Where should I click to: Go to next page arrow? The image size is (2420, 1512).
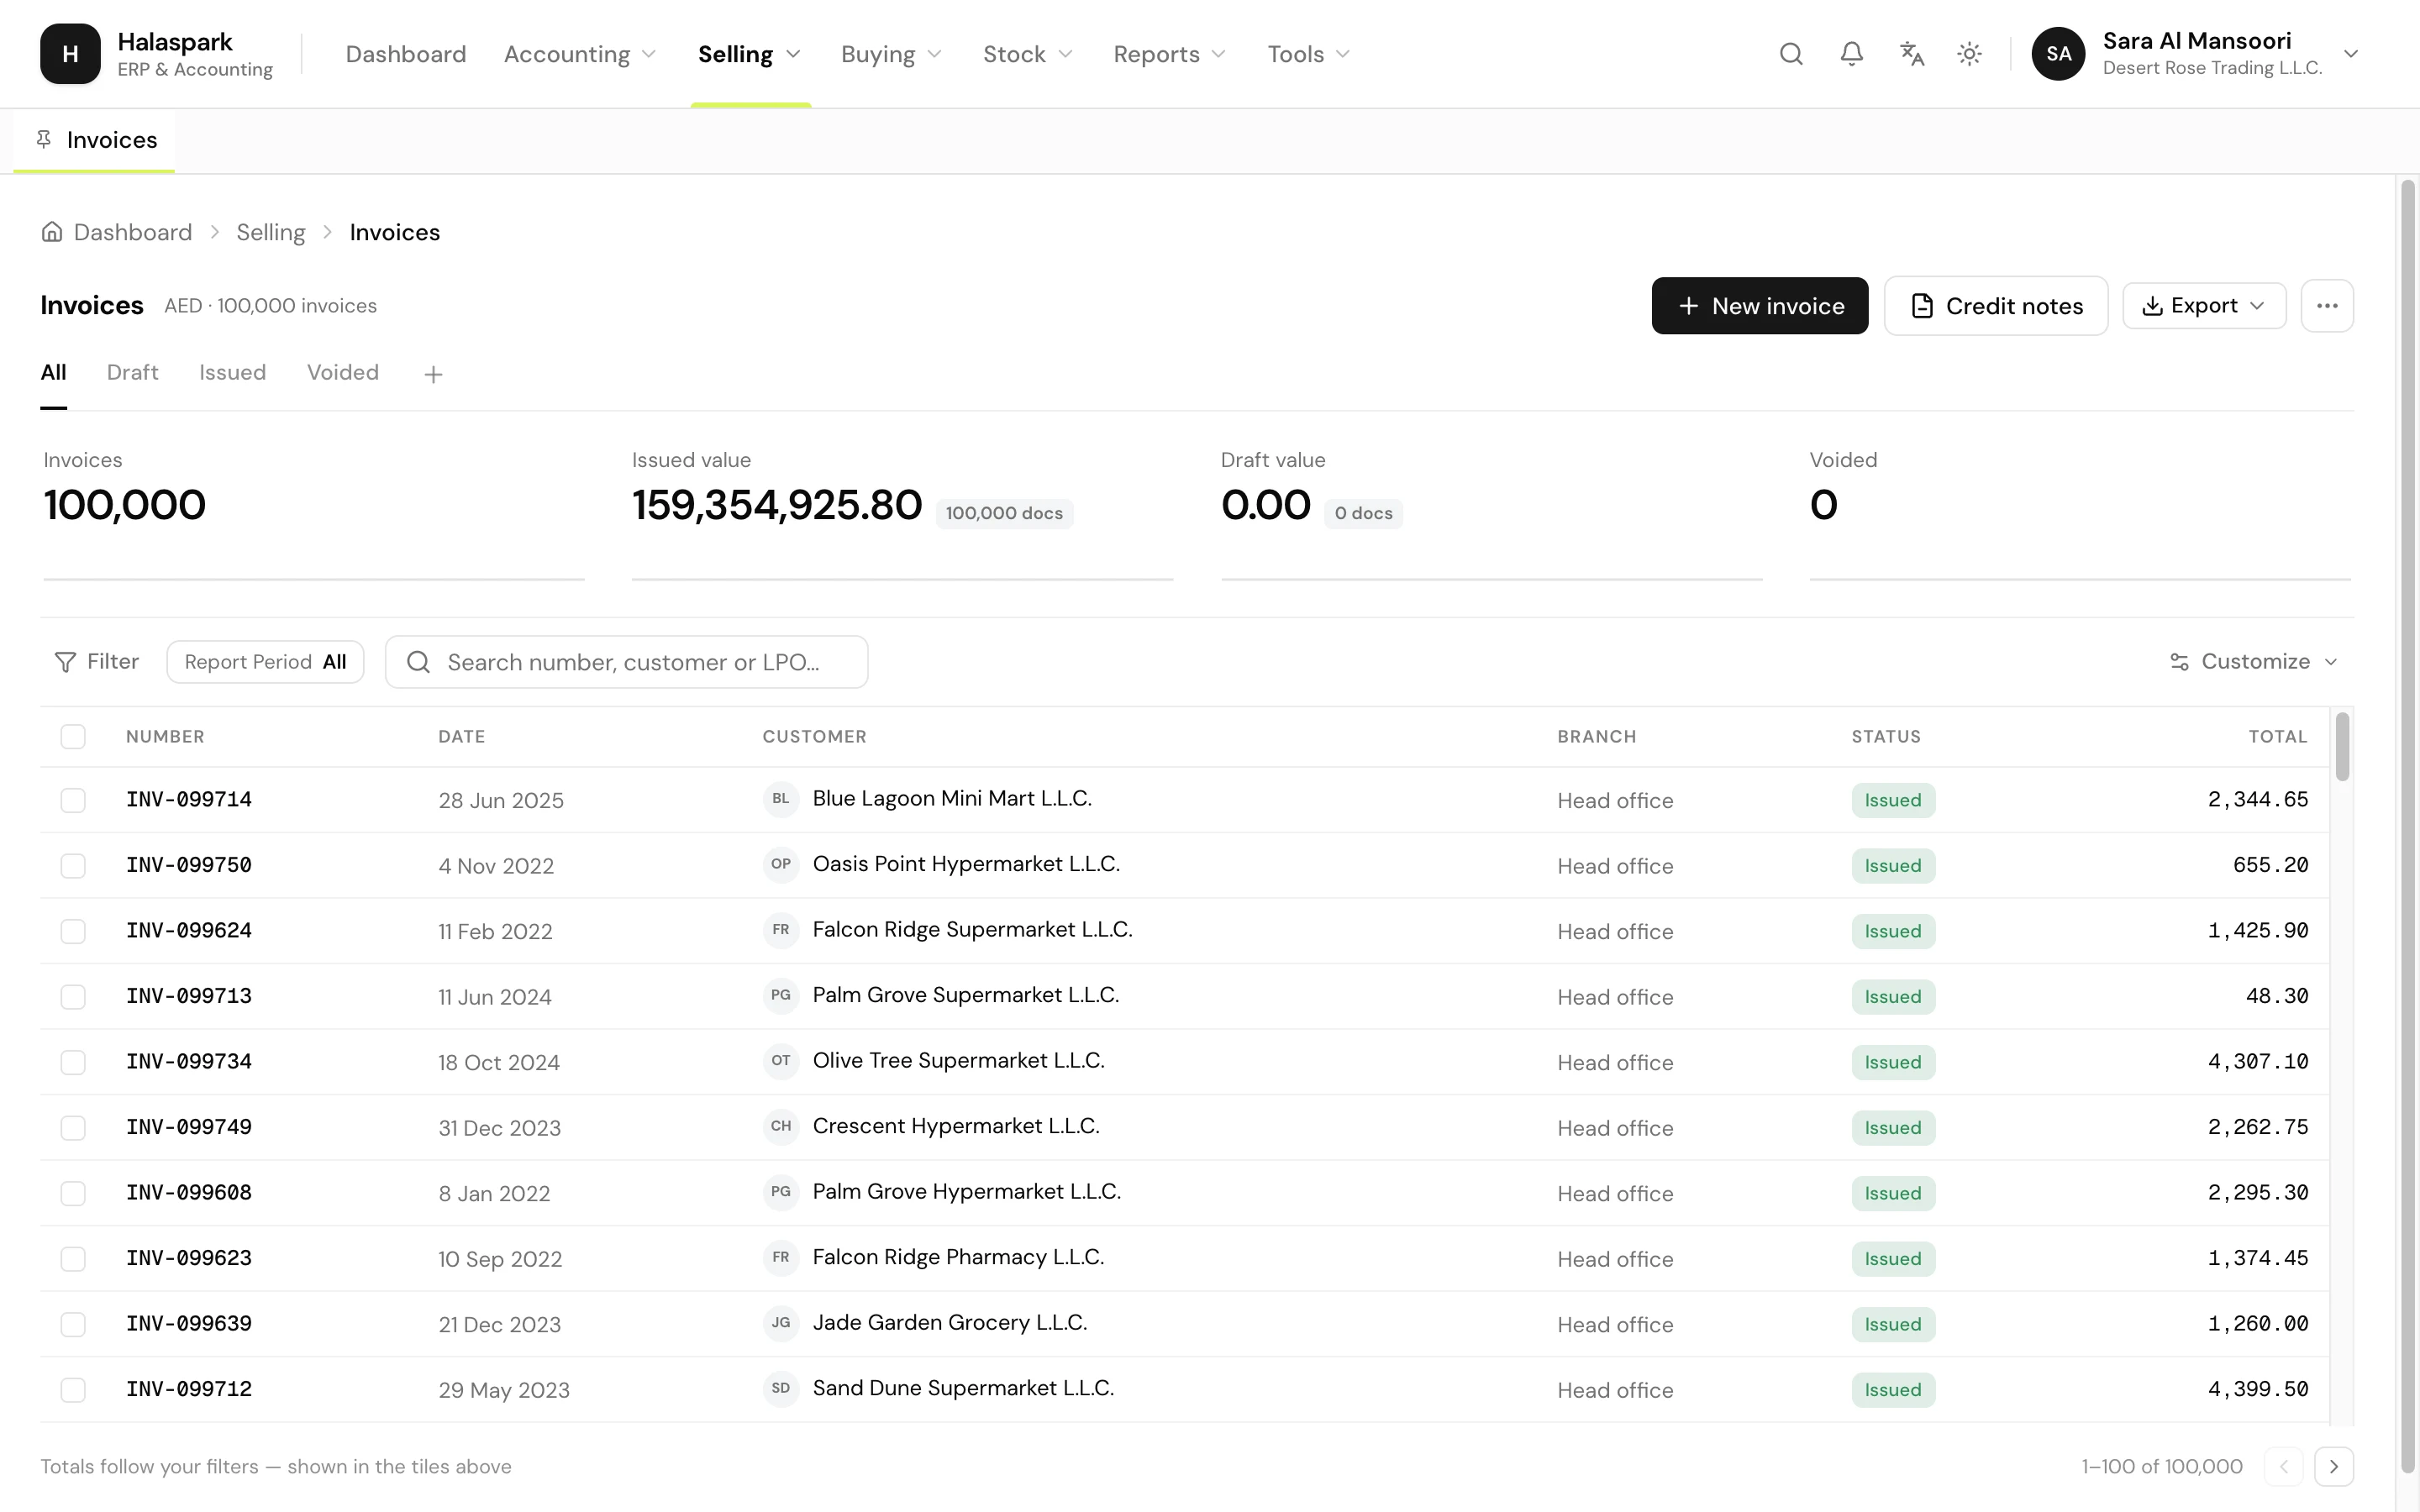[2334, 1467]
